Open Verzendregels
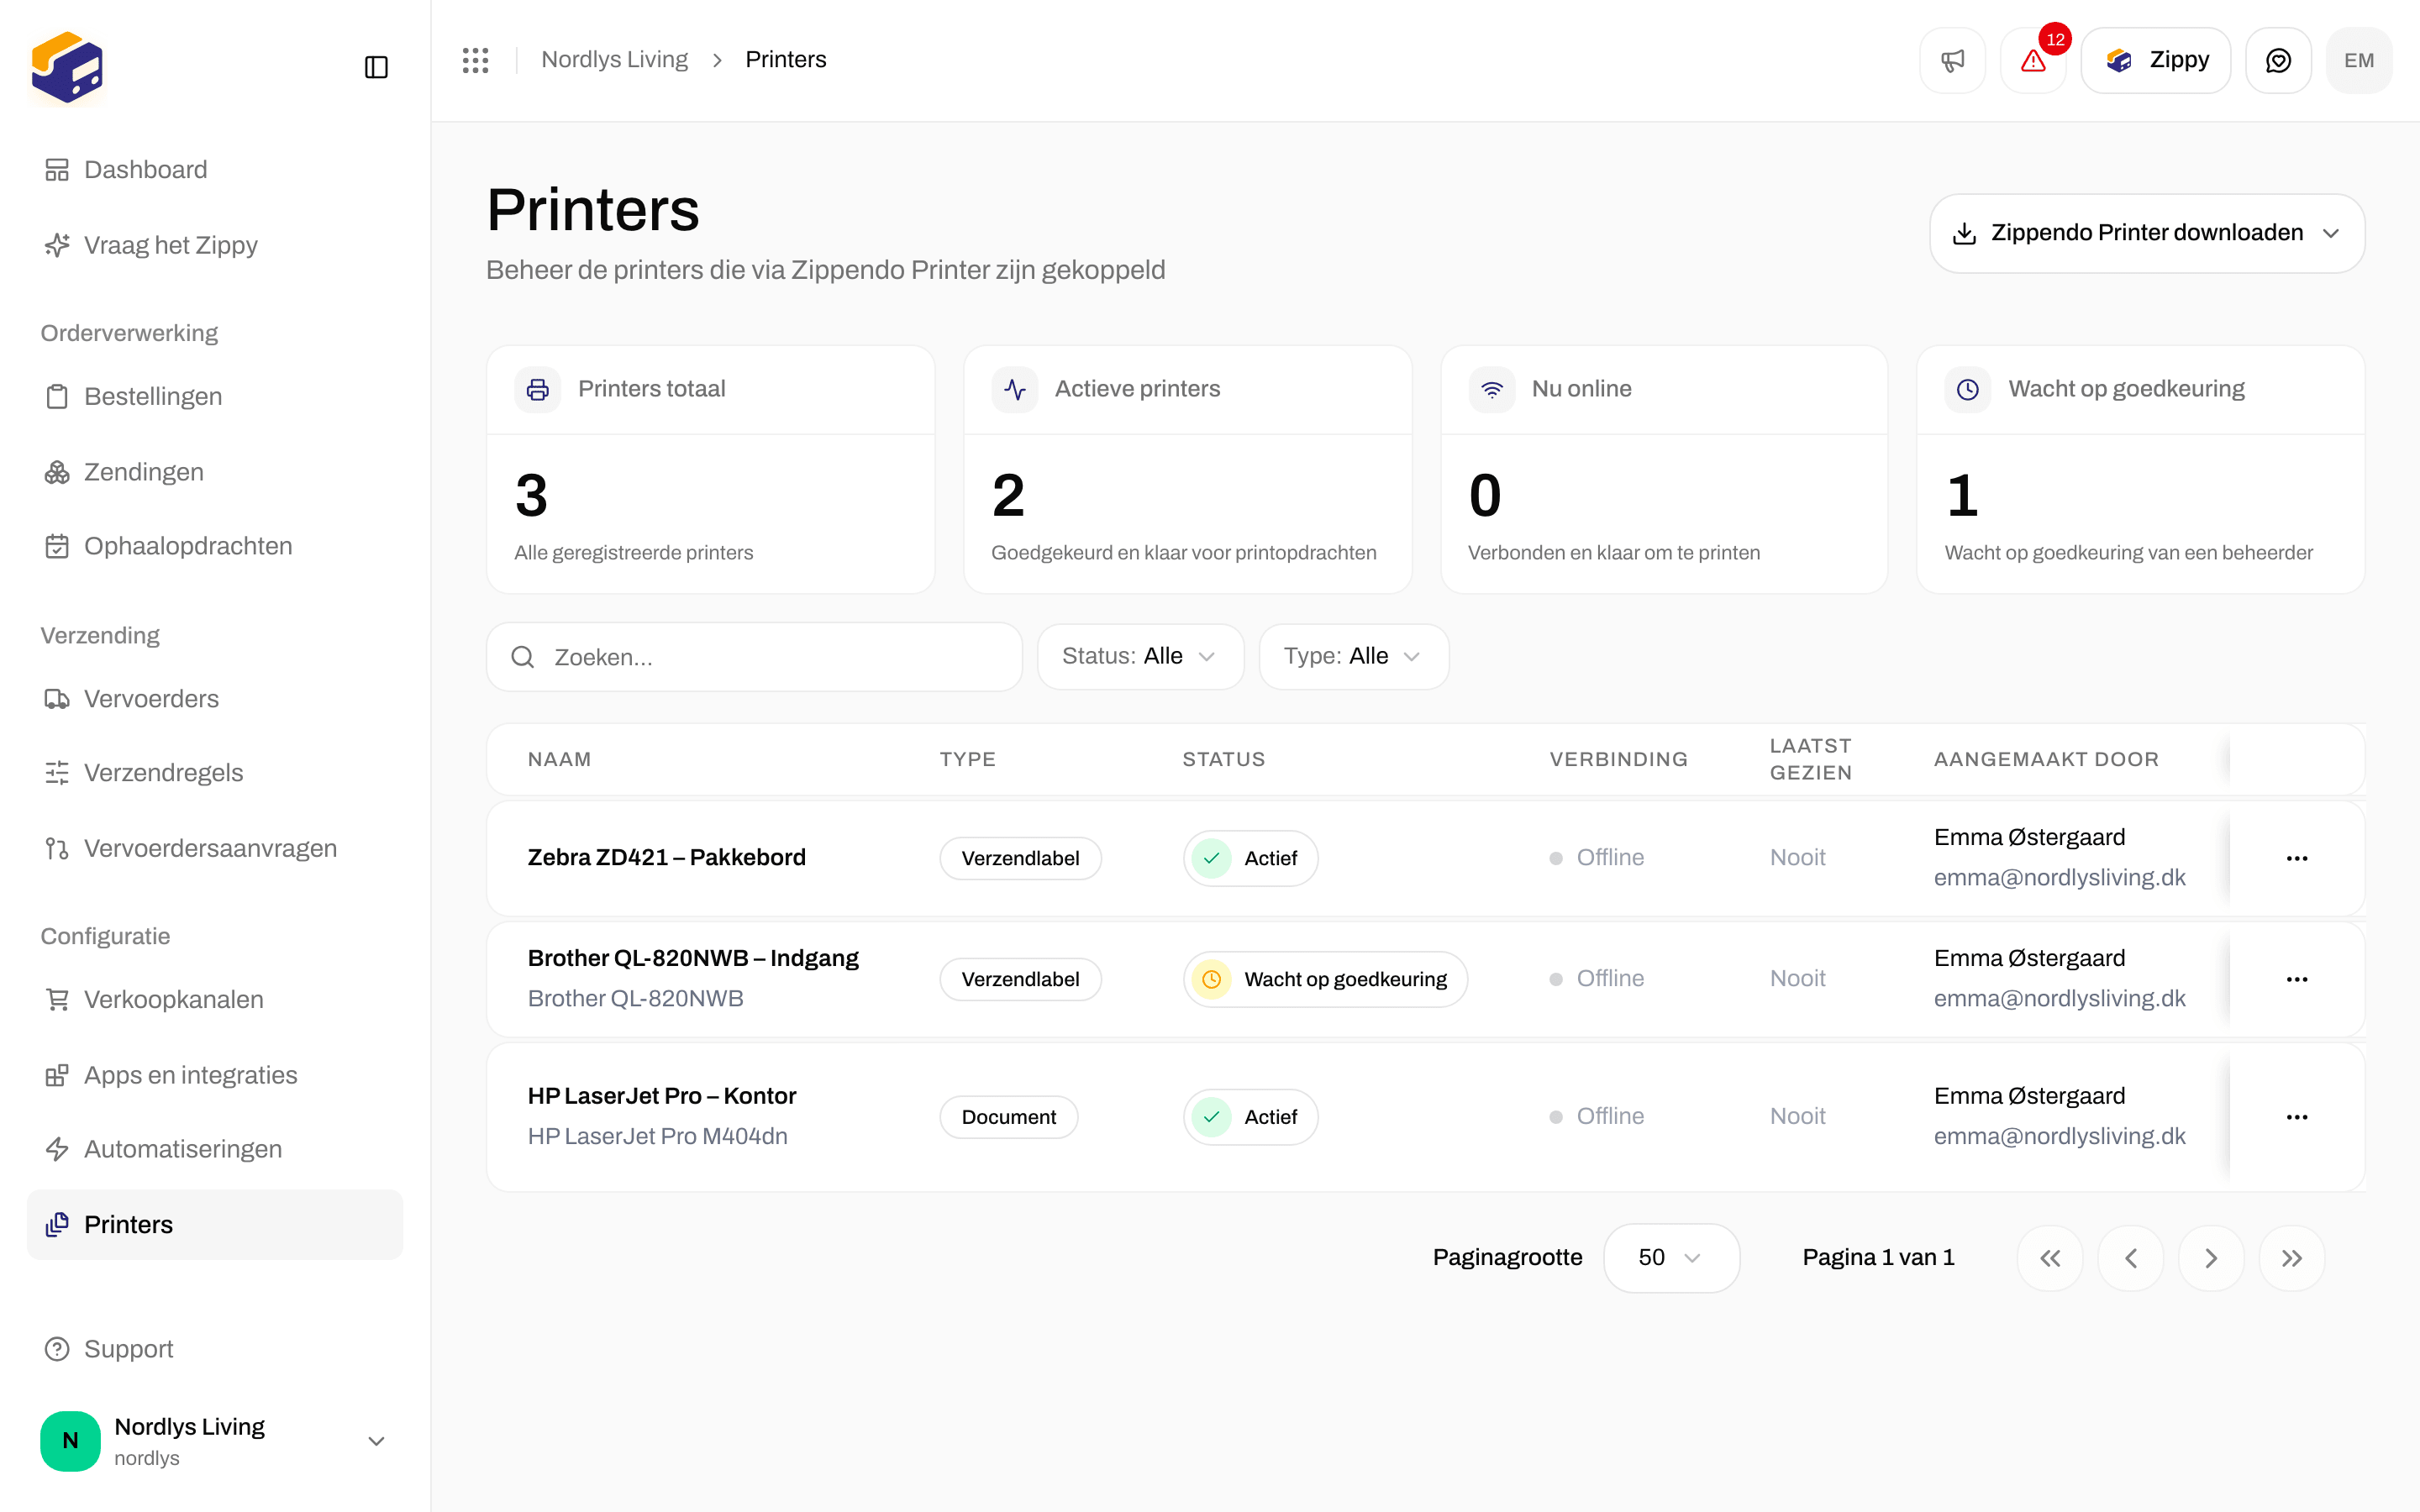2420x1512 pixels. click(x=215, y=773)
